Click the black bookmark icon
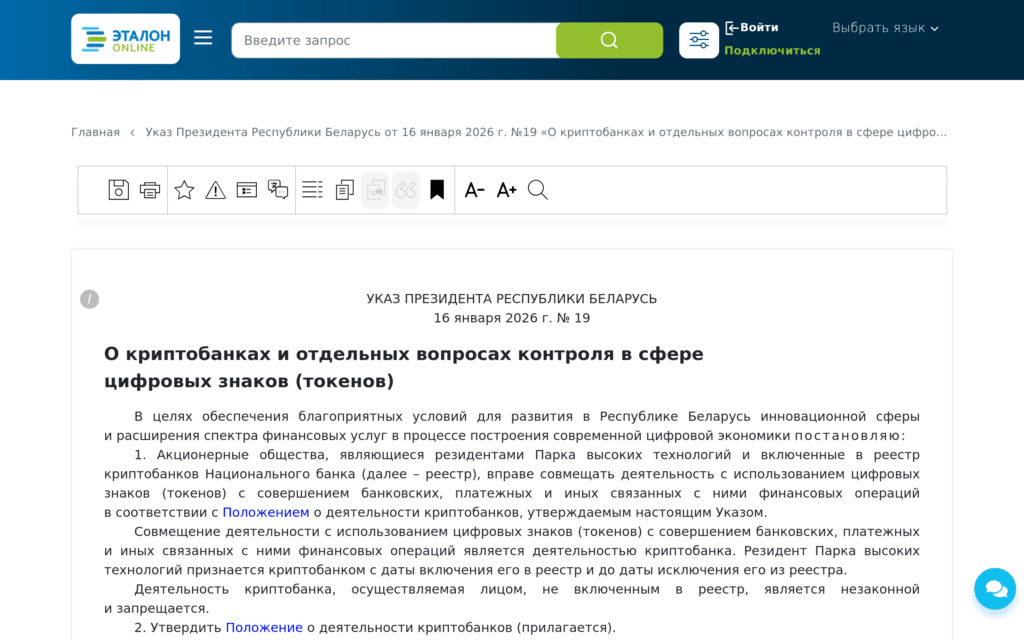The height and width of the screenshot is (640, 1024). (437, 189)
